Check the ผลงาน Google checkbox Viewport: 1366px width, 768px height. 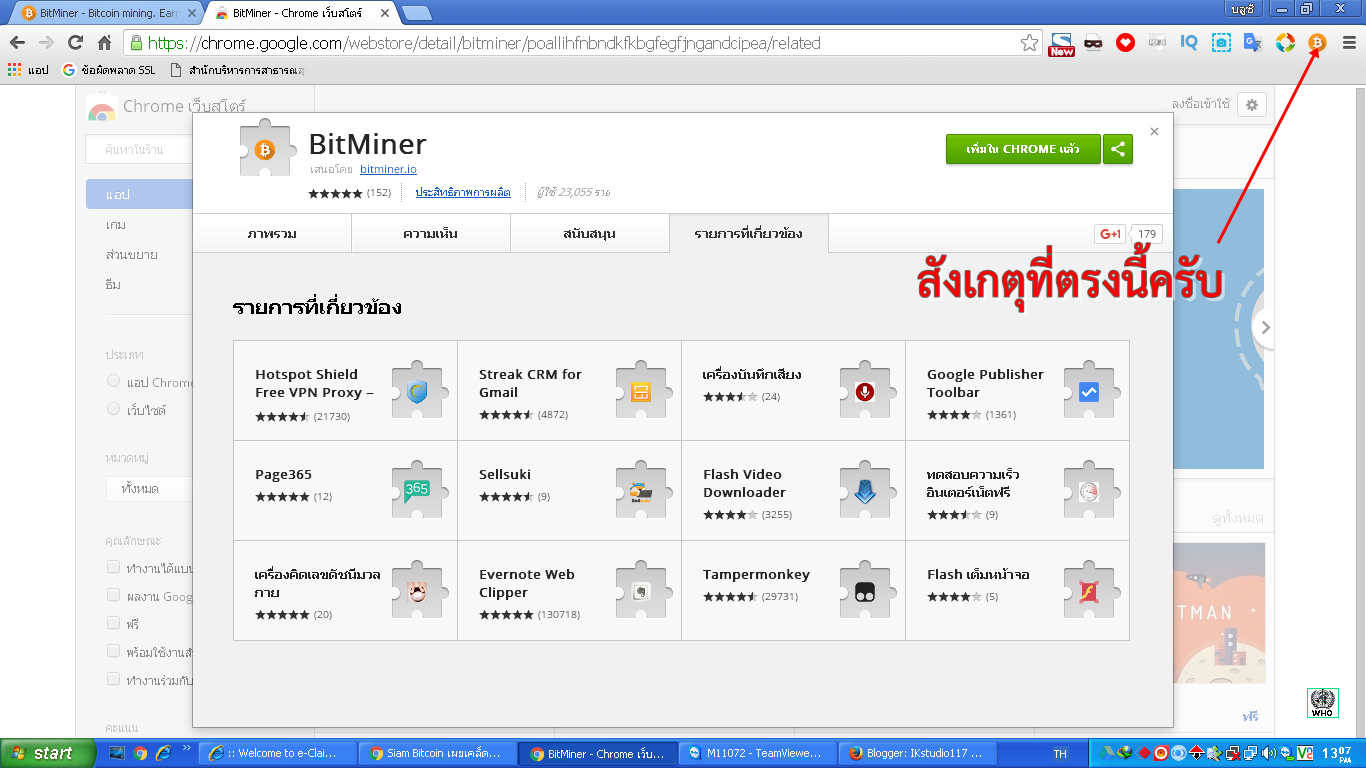tap(114, 596)
